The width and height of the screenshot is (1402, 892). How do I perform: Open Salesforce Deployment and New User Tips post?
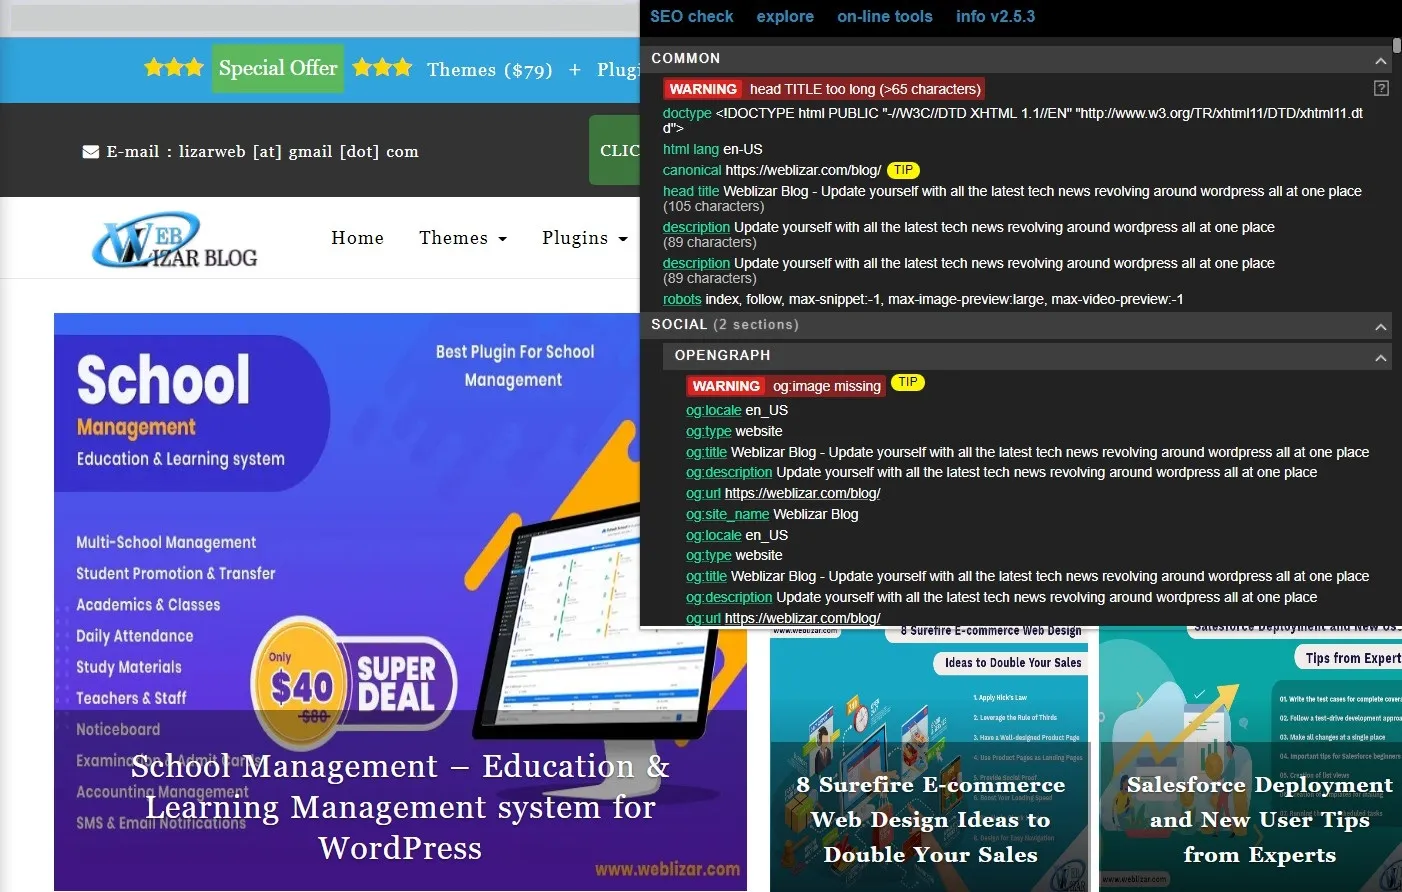(x=1260, y=819)
